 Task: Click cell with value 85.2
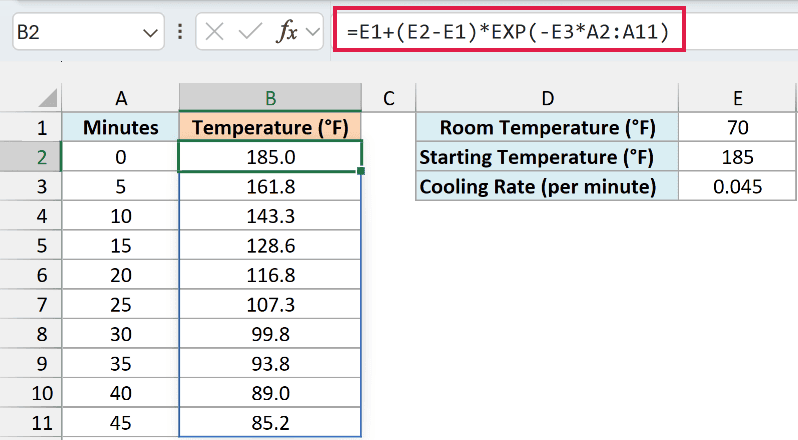tap(270, 423)
